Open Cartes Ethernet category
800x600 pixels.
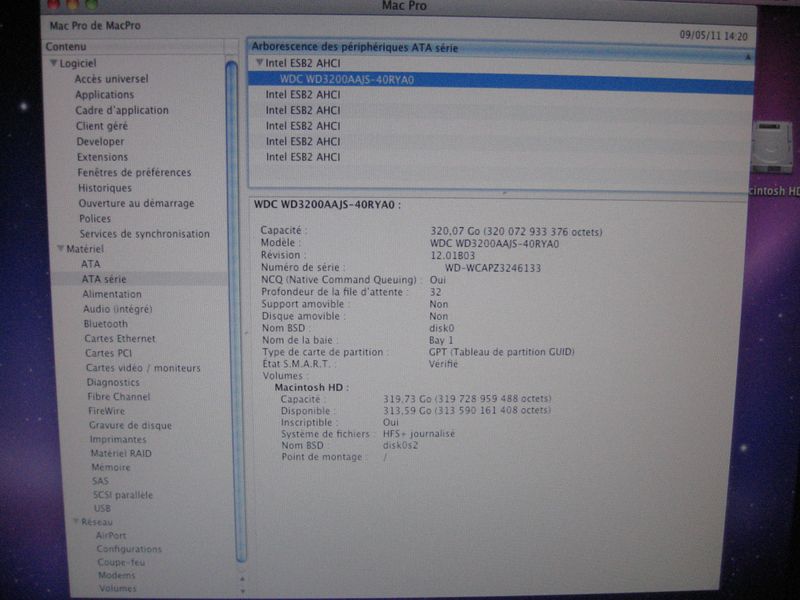tap(120, 338)
